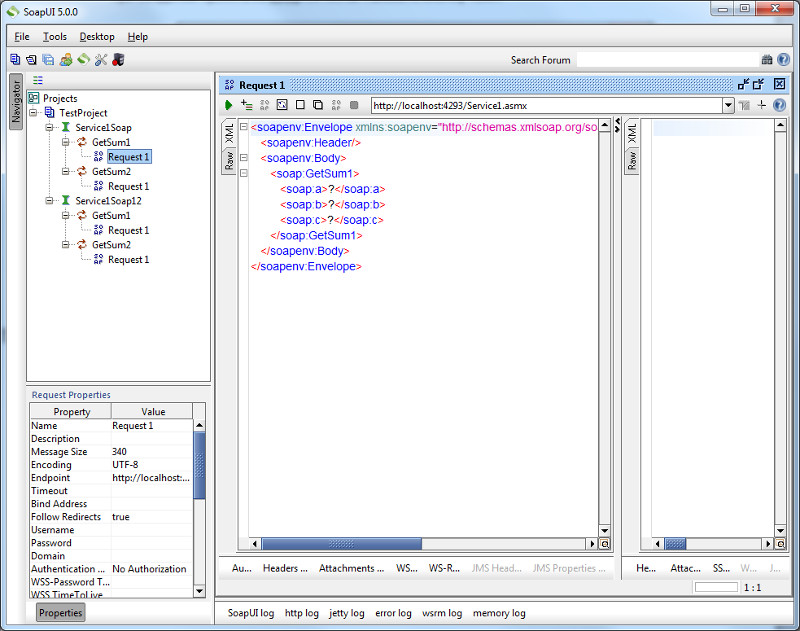The image size is (800, 631).
Task: Click the save all projects icon
Action: tap(48, 60)
